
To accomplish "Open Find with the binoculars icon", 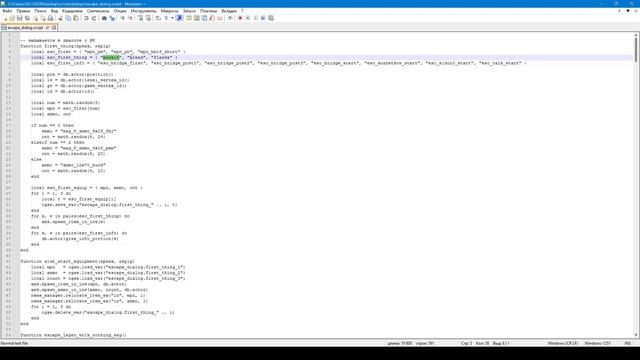I will 104,18.
